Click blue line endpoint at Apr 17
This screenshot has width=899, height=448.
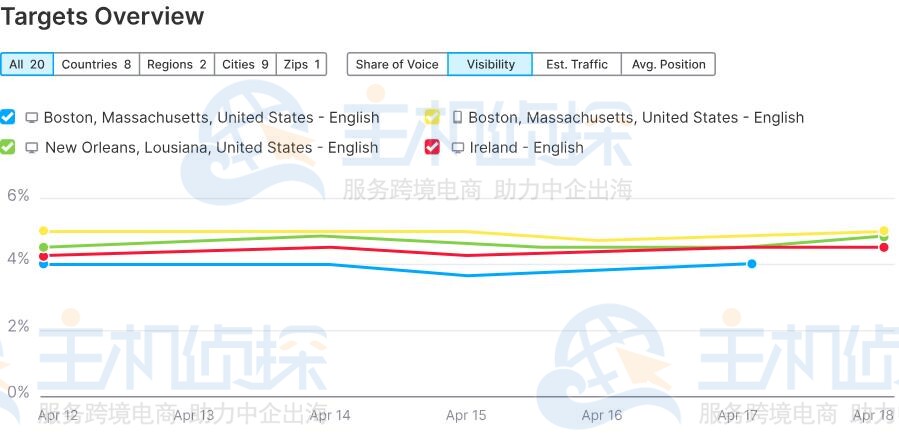[751, 264]
